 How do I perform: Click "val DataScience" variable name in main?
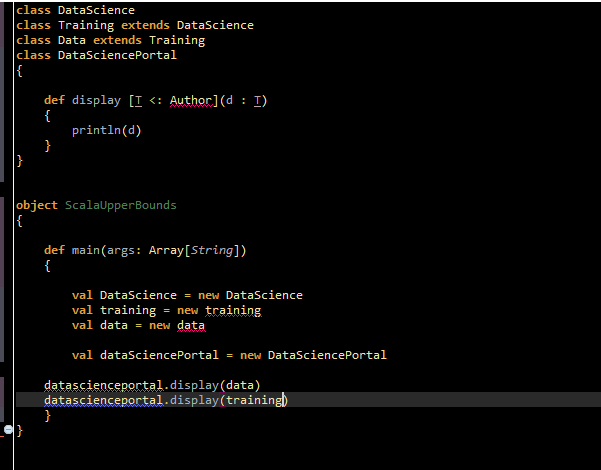click(x=138, y=295)
